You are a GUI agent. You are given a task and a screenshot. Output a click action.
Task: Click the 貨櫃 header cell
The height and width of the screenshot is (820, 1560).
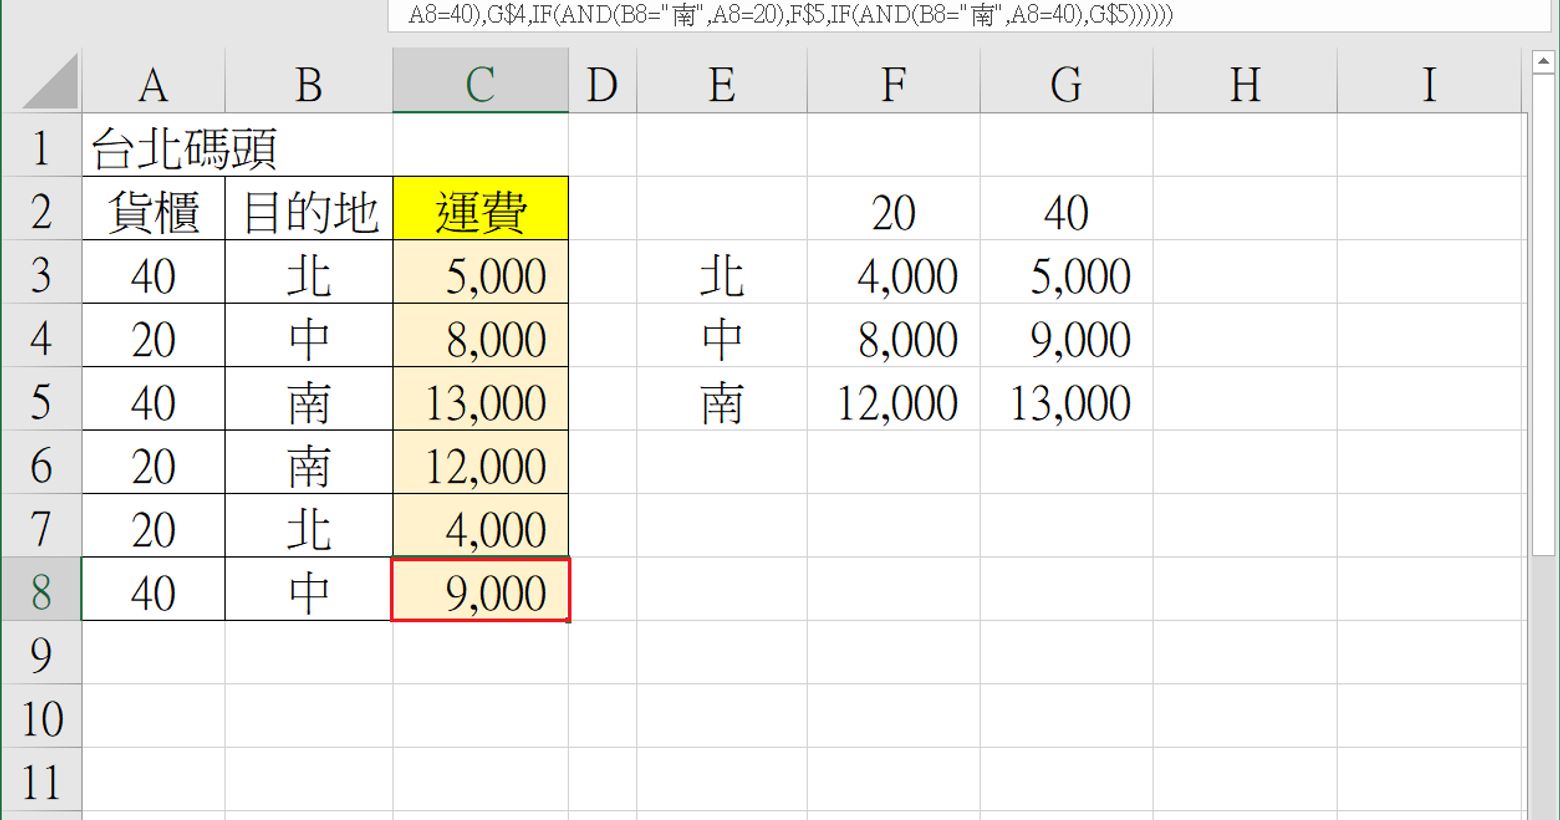pyautogui.click(x=153, y=211)
